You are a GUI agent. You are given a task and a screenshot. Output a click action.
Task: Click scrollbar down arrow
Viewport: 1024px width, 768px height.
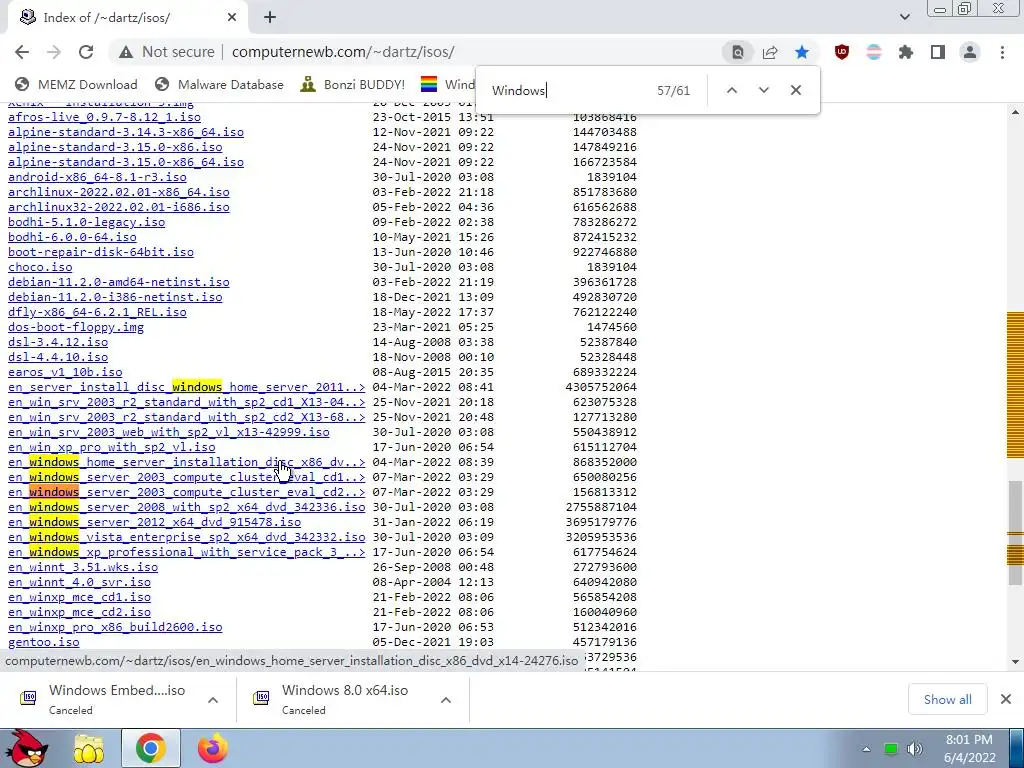[x=1016, y=662]
